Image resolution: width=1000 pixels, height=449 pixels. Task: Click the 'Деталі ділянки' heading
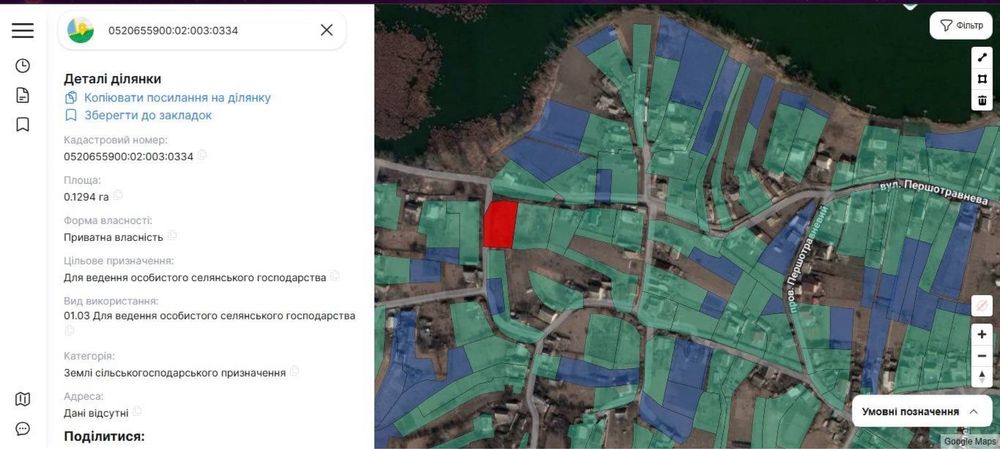pyautogui.click(x=112, y=79)
